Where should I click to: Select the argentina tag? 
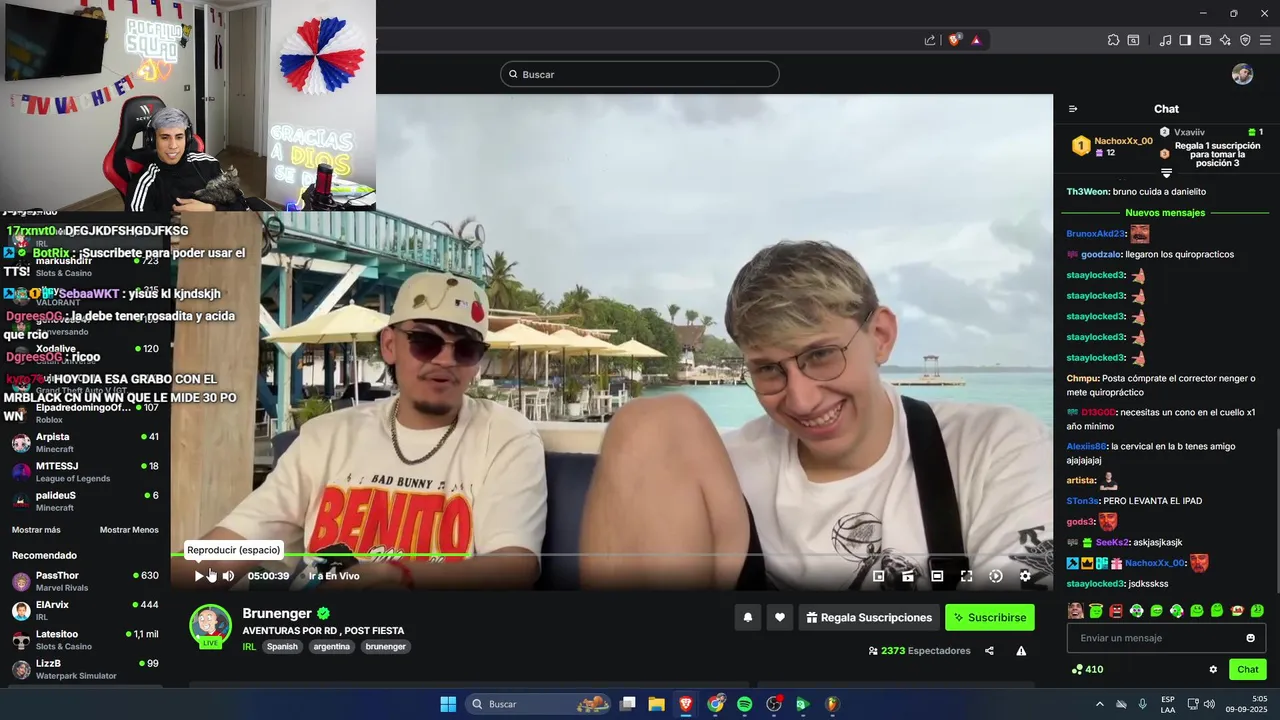tap(331, 647)
